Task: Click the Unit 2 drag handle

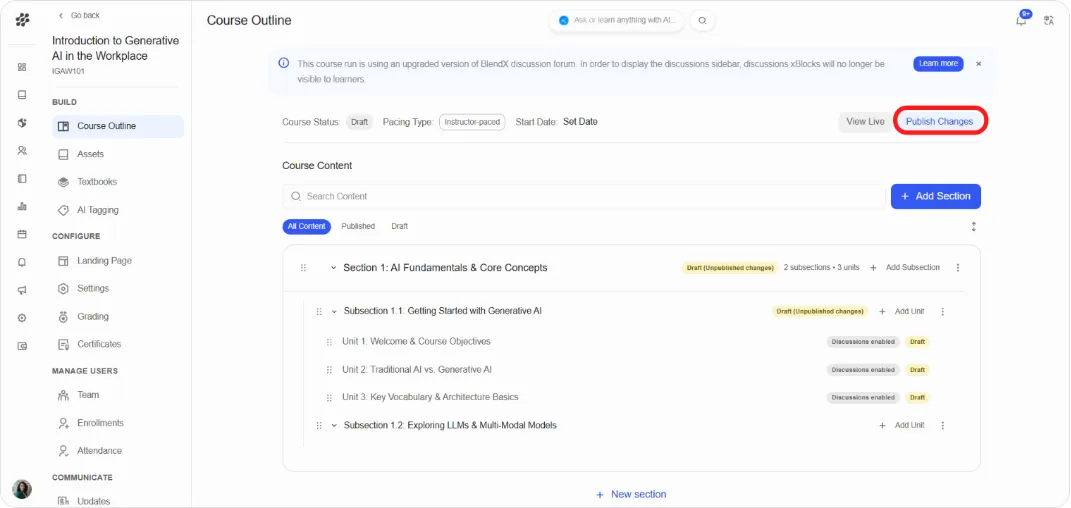Action: 329,369
